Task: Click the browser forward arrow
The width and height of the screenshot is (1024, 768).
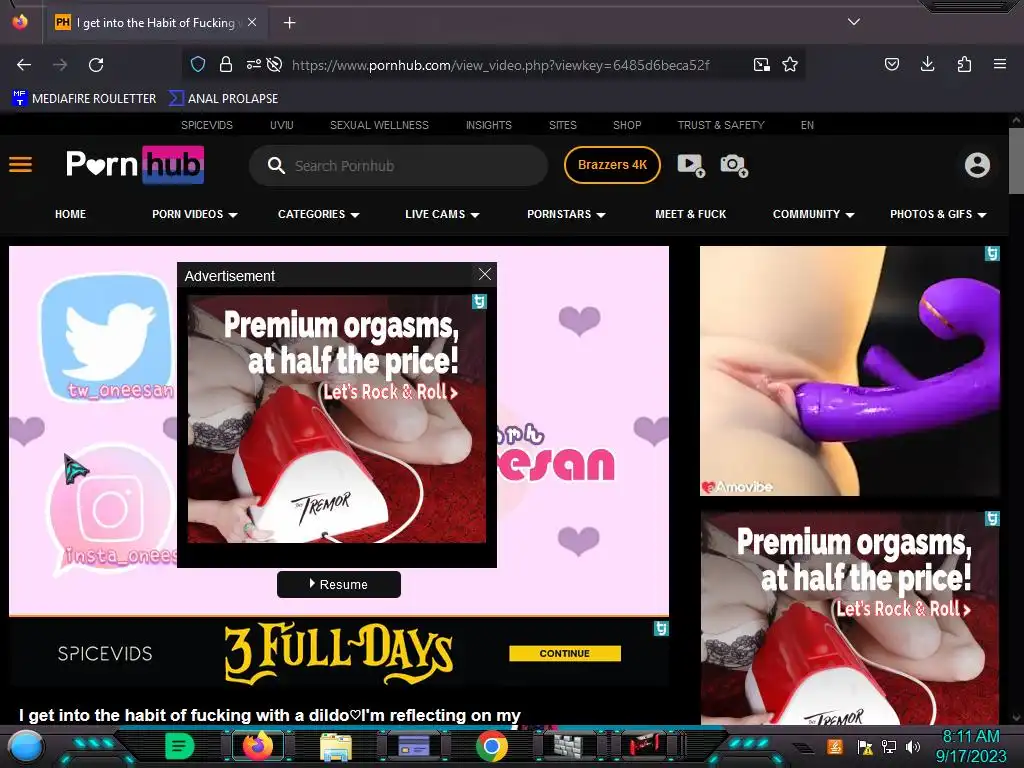Action: click(x=60, y=65)
